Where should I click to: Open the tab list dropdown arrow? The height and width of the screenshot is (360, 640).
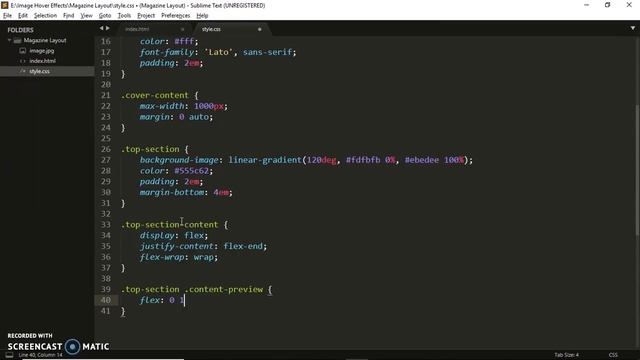tap(633, 28)
